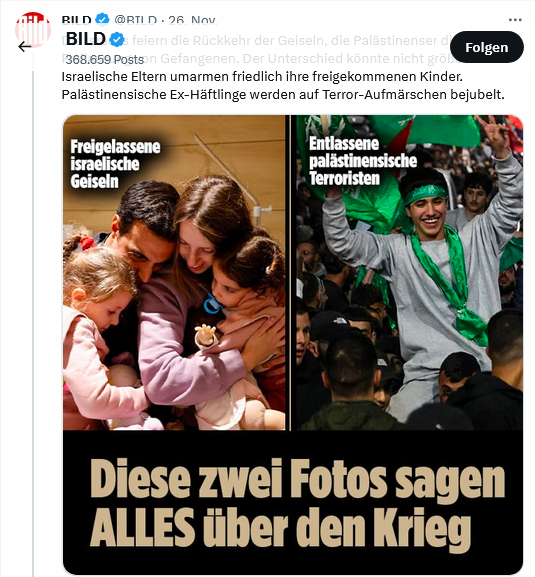Open the 26. Nov. timestamp link

[x=192, y=20]
